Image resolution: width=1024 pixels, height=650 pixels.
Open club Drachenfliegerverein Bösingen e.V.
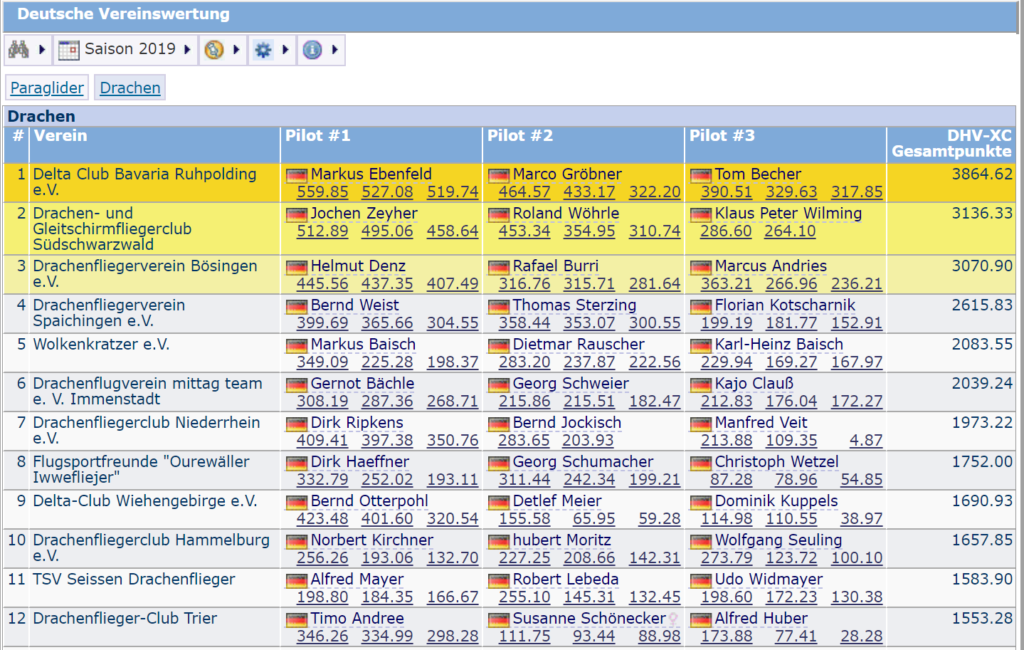pos(145,274)
